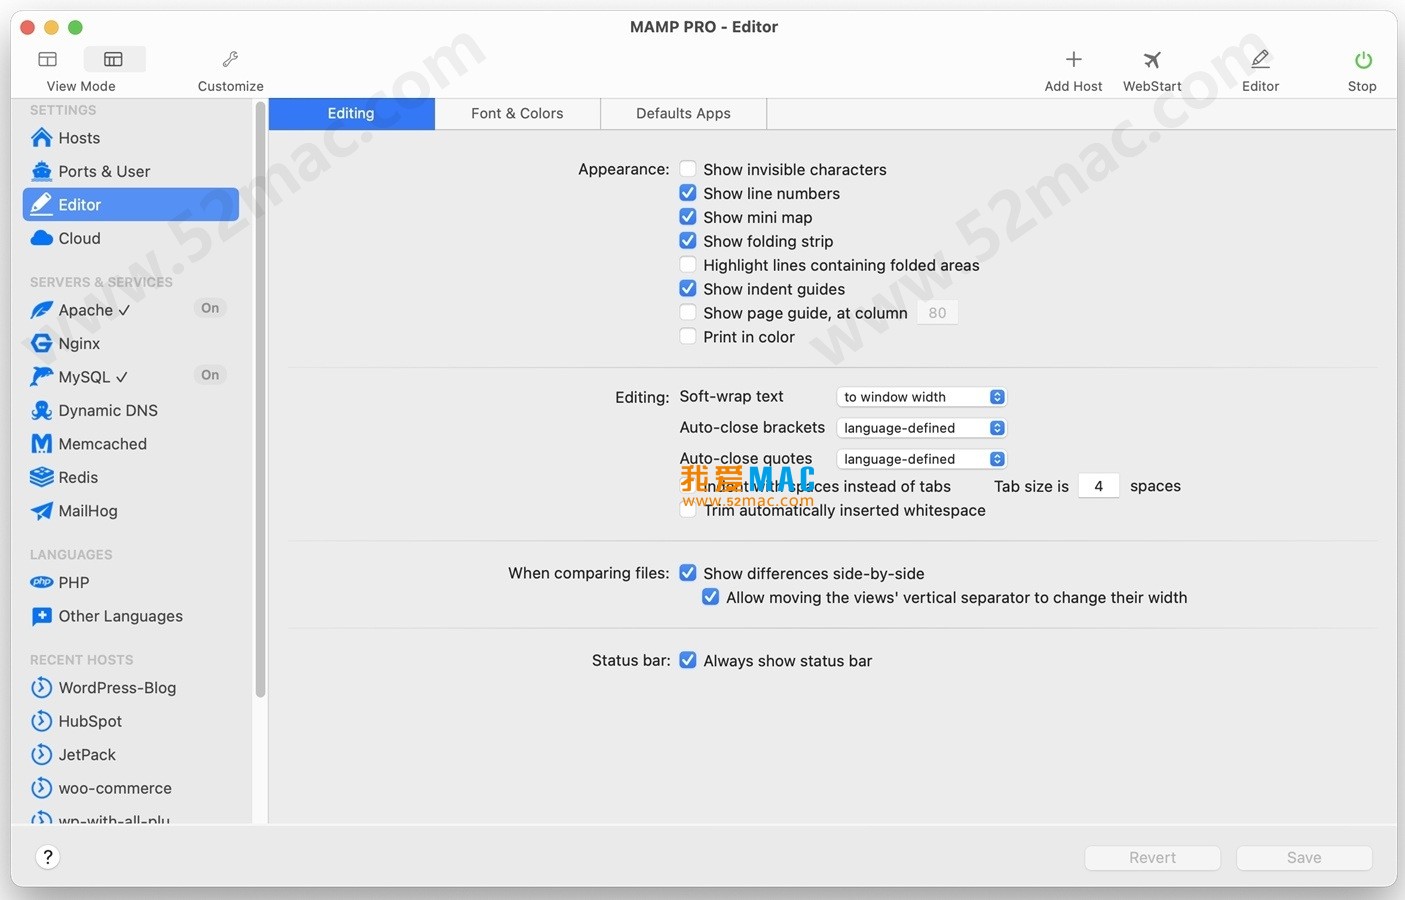This screenshot has width=1405, height=900.
Task: Click the Dynamic DNS icon
Action: (x=41, y=410)
